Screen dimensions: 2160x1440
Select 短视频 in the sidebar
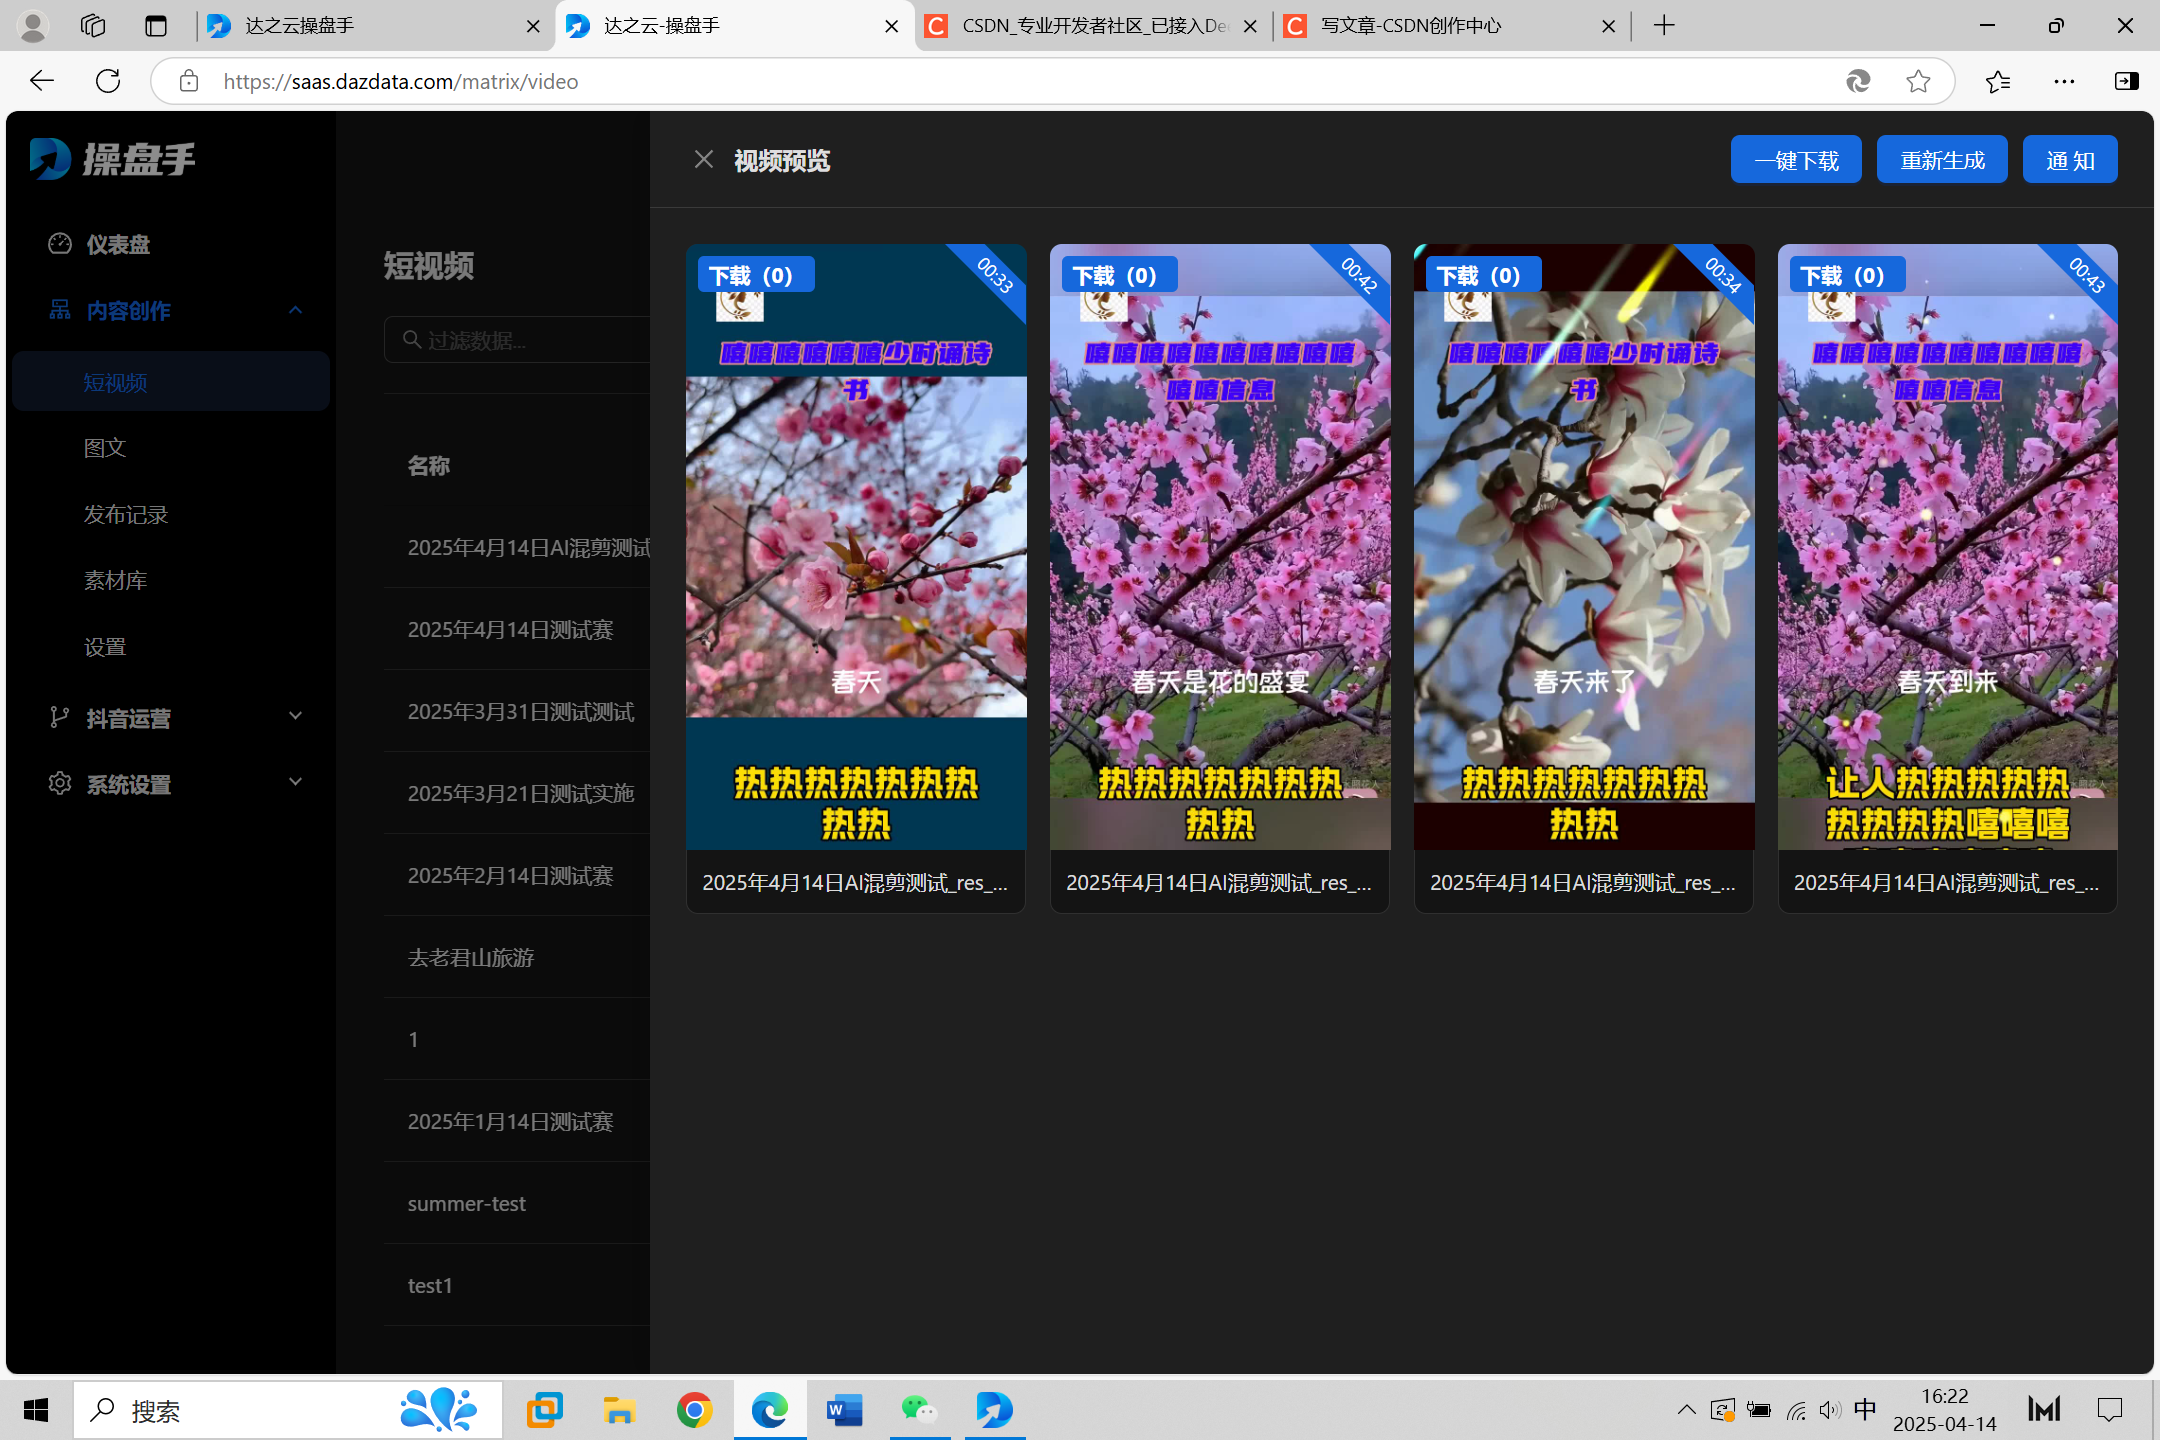(171, 382)
